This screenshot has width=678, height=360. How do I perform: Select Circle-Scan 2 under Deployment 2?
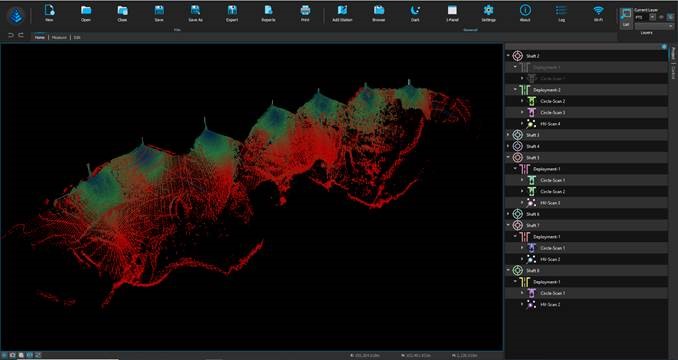point(553,101)
